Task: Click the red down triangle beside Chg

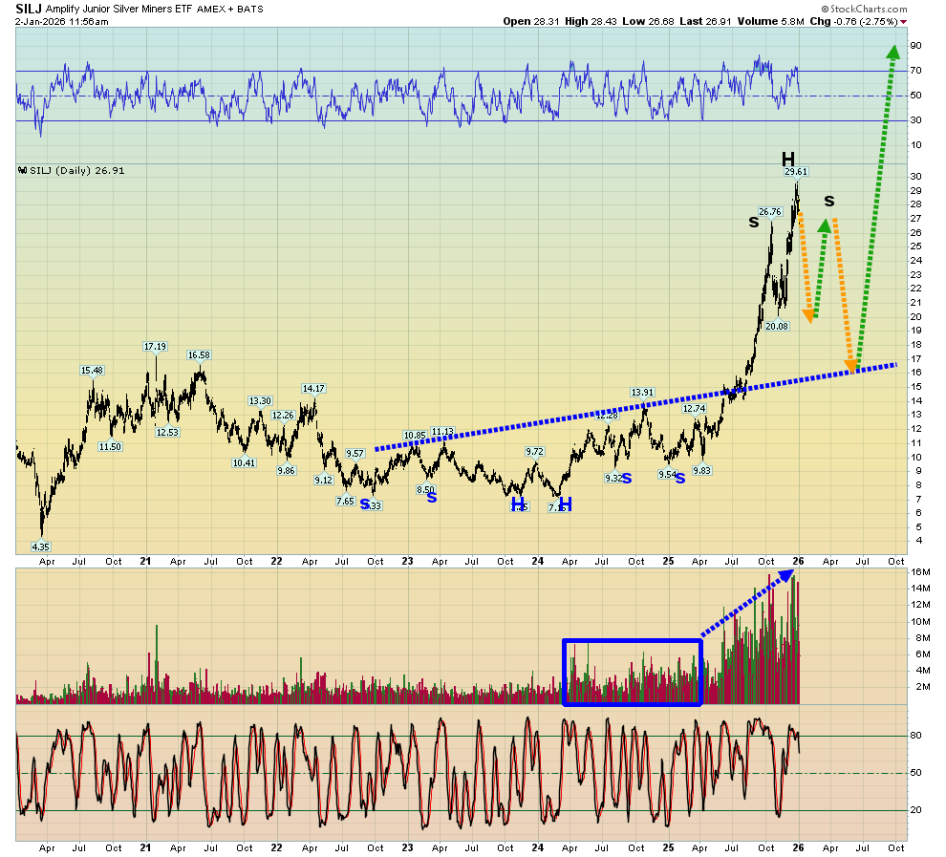Action: (x=904, y=21)
